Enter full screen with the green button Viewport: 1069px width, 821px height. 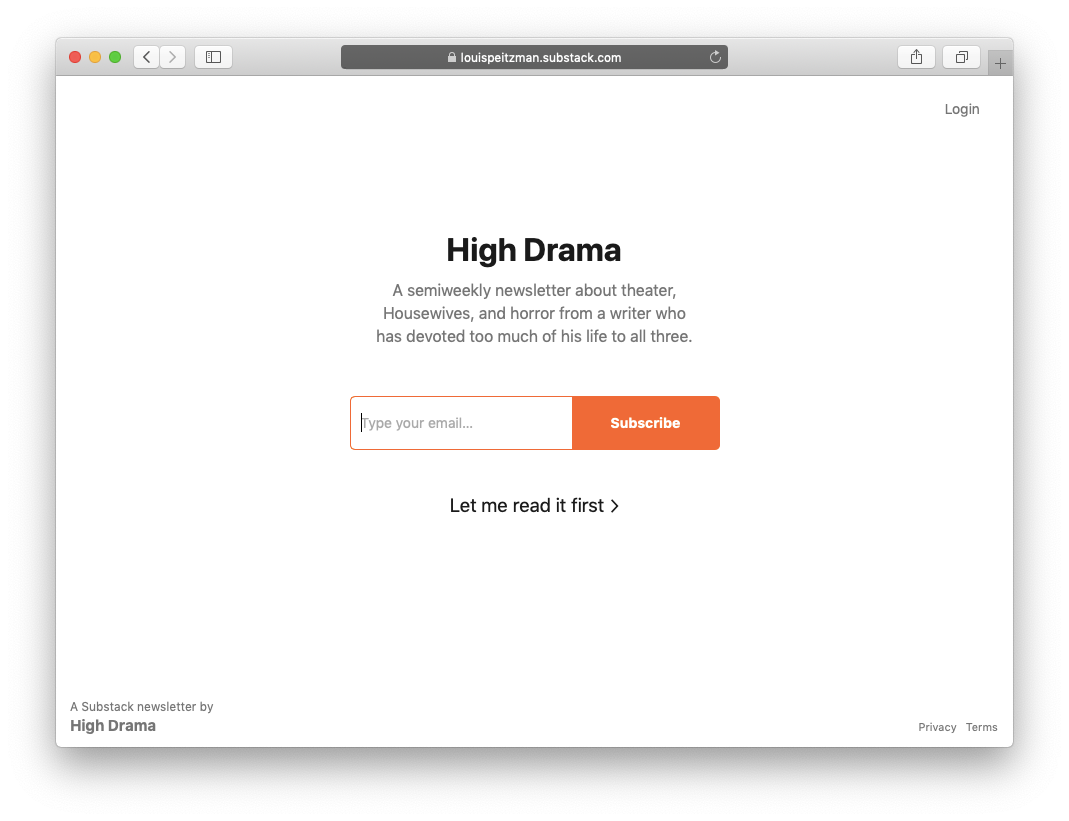pyautogui.click(x=115, y=57)
